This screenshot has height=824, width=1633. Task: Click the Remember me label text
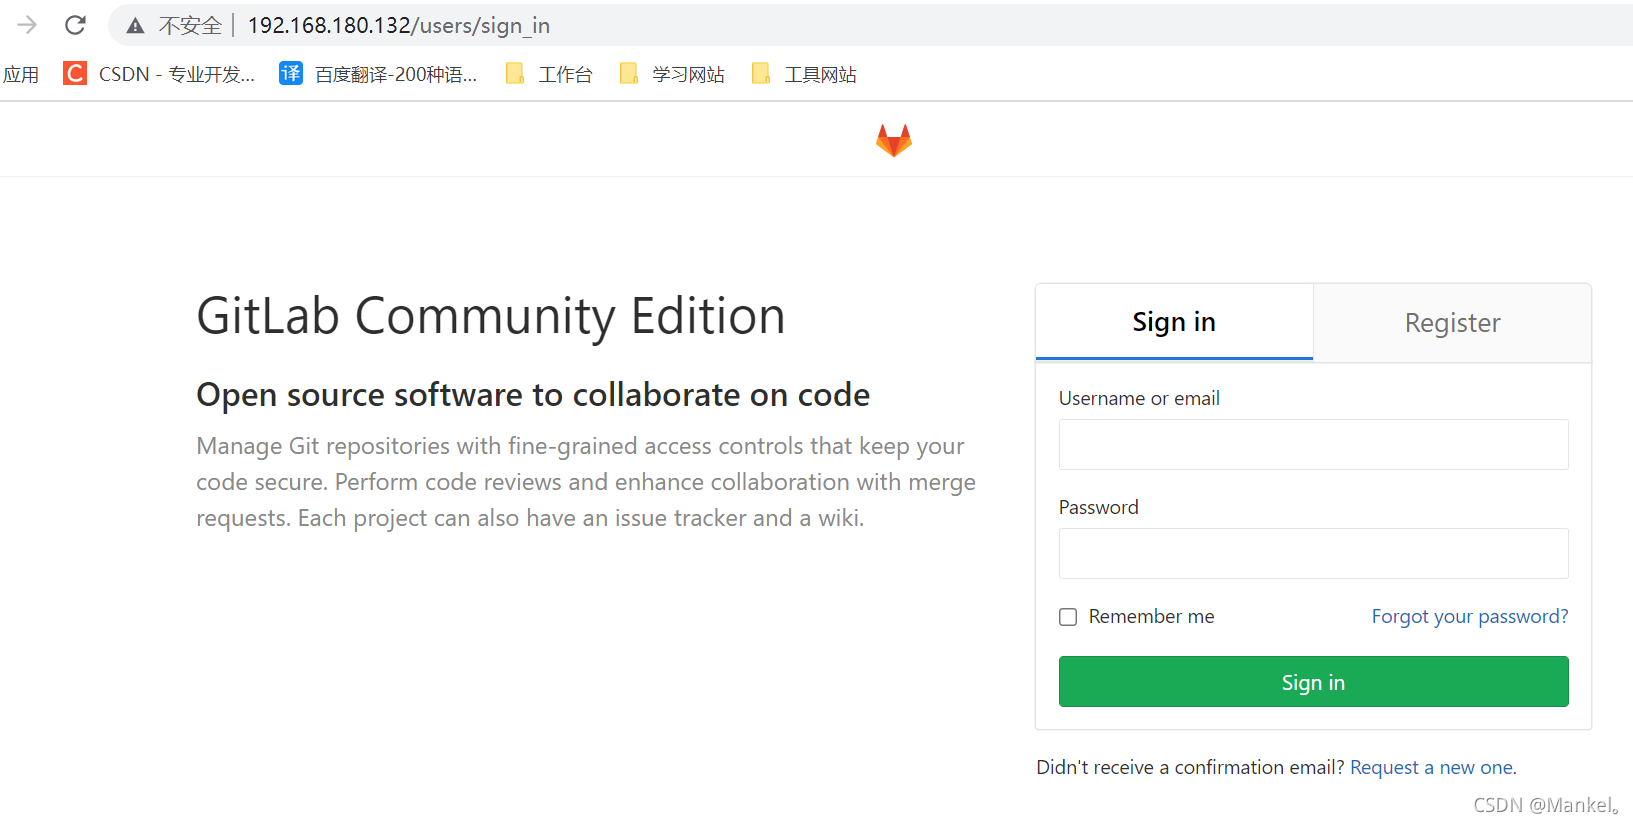tap(1151, 616)
